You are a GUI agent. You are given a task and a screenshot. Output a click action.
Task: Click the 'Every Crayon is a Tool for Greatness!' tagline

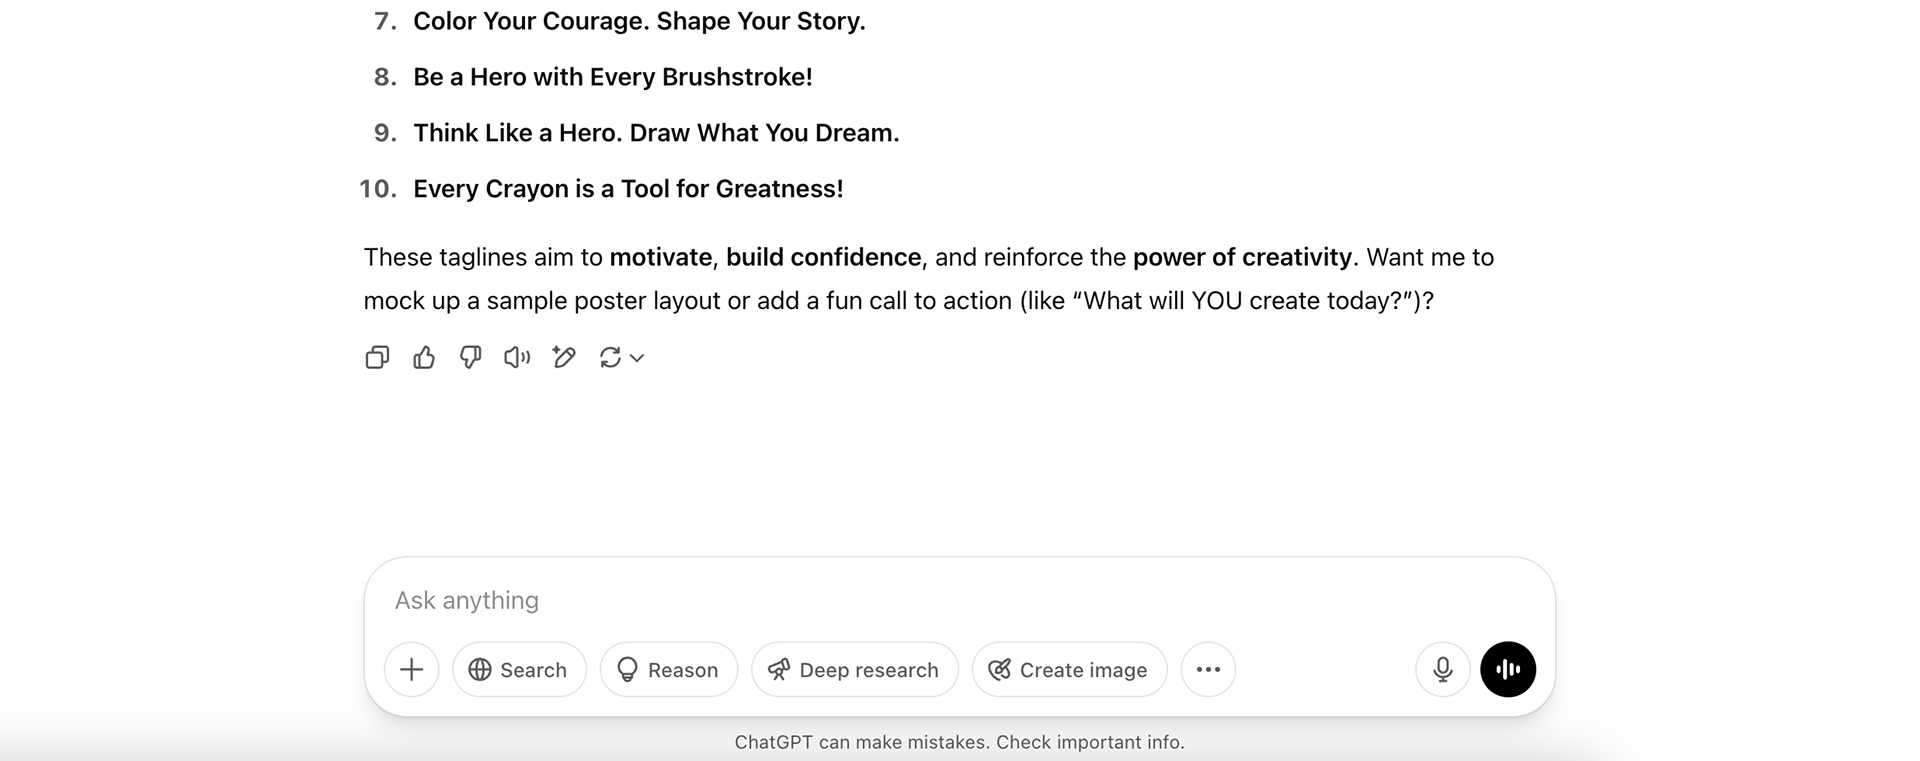coord(628,189)
